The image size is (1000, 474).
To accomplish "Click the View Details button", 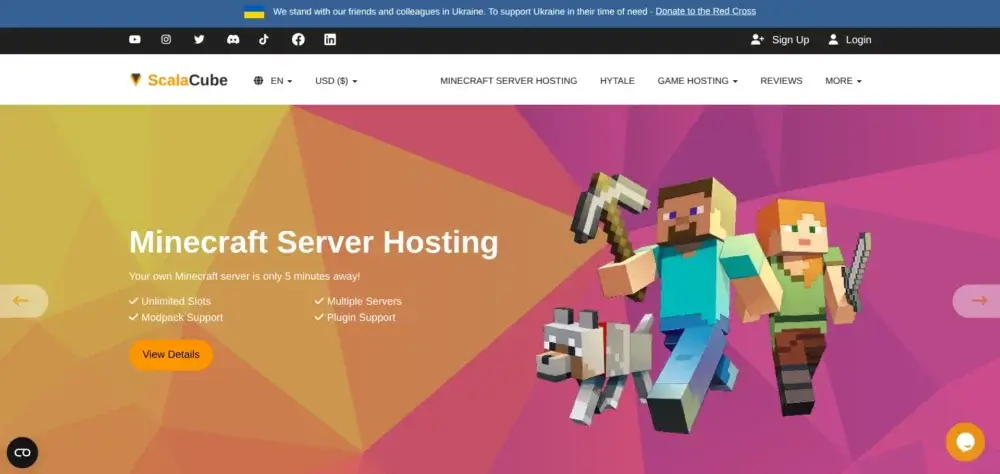I will 171,355.
